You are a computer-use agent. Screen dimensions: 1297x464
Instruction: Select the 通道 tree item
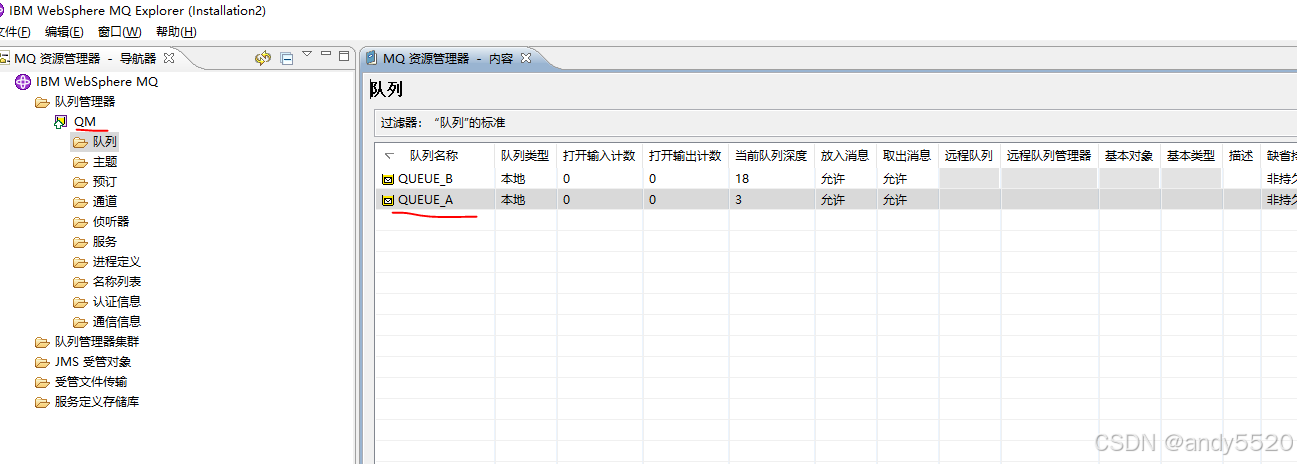[x=105, y=202]
